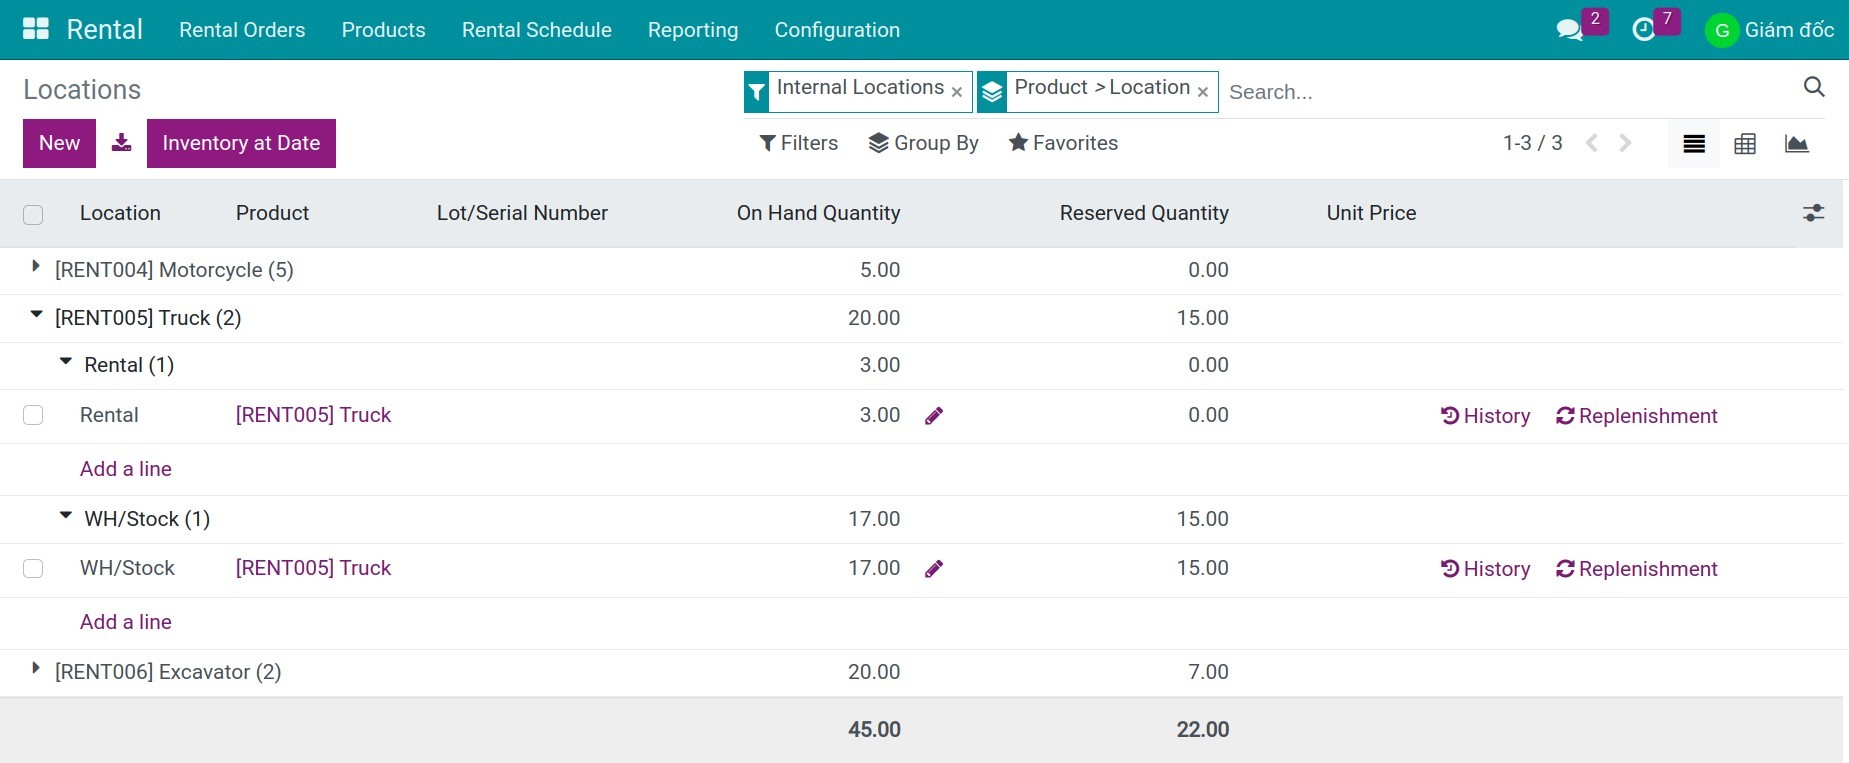Open the Reporting menu
Viewport: 1849px width, 763px height.
(693, 30)
